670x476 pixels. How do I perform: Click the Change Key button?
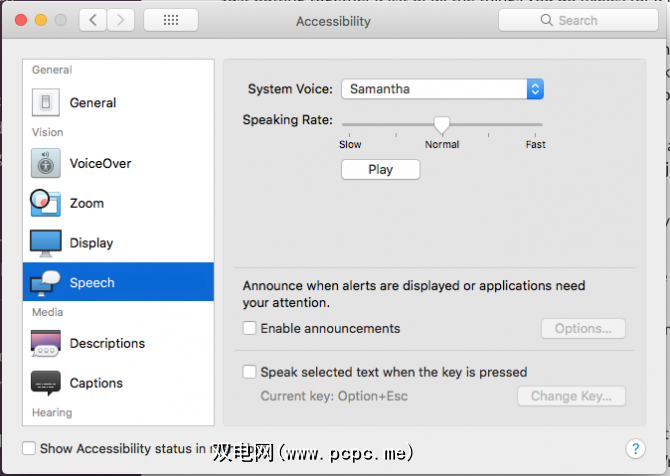(571, 396)
